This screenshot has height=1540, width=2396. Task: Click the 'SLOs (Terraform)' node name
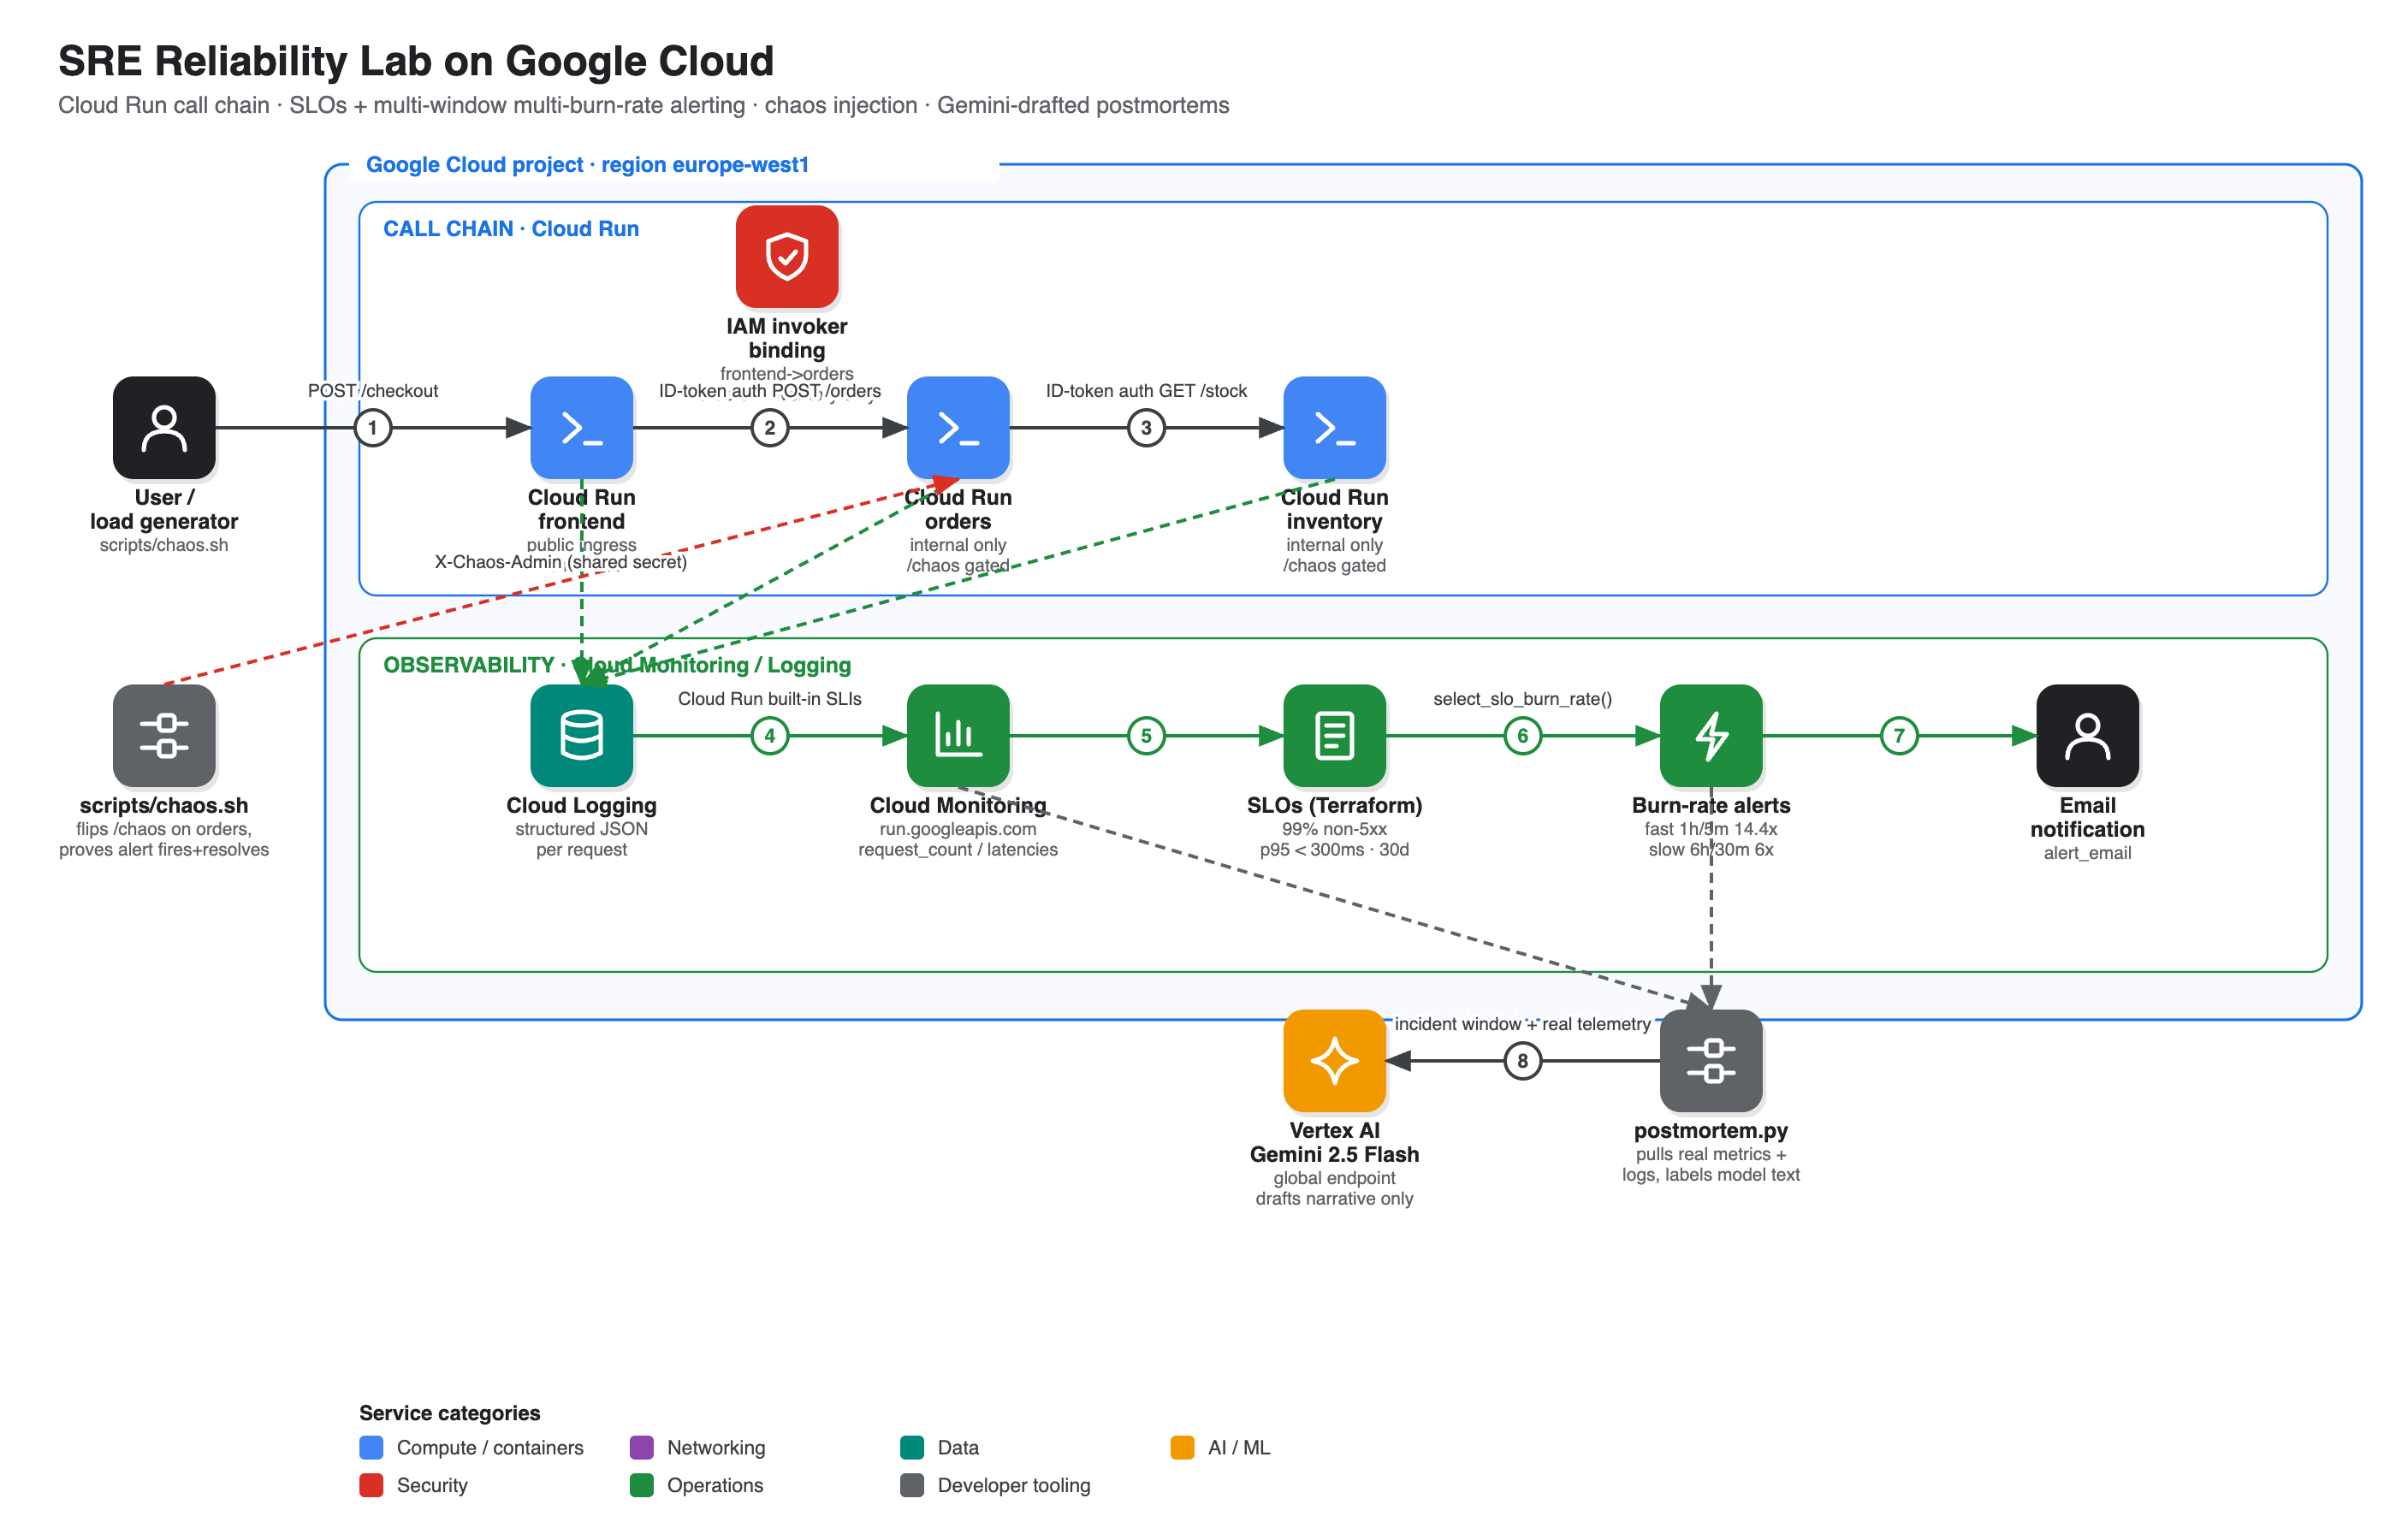(1334, 805)
